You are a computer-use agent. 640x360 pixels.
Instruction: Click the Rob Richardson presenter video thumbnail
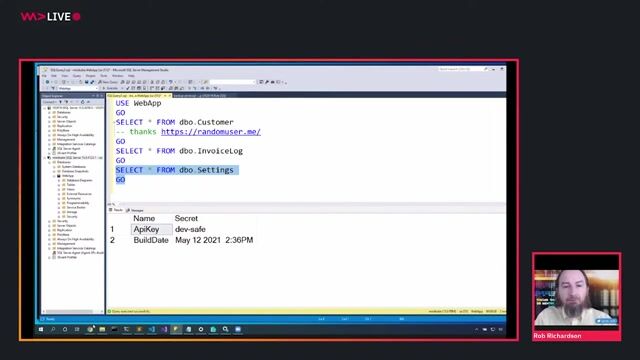tap(576, 297)
